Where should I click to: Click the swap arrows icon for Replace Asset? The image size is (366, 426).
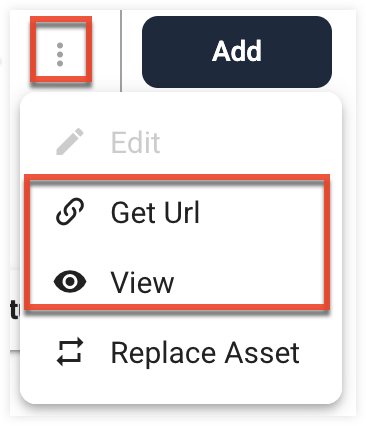[x=70, y=352]
